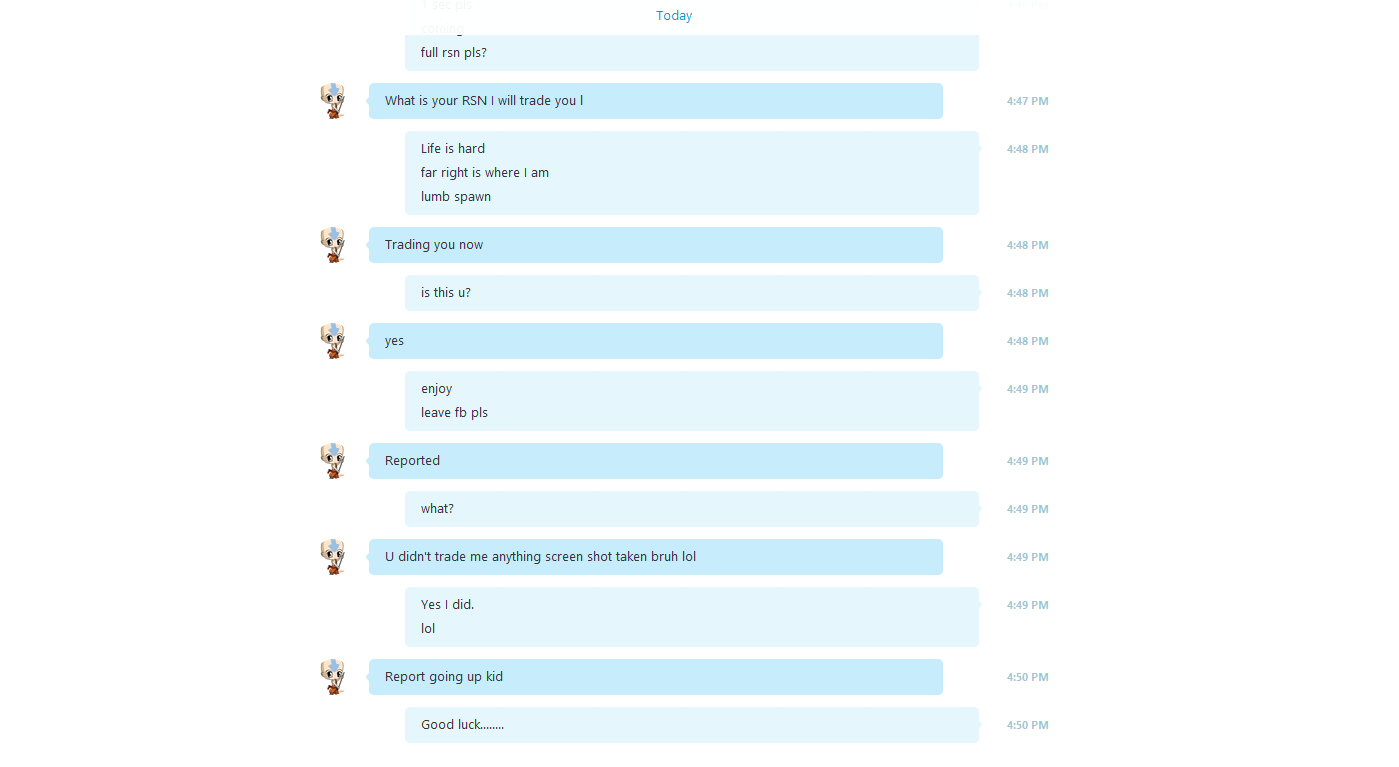
Task: Select the 'Good luck........' message bubble
Action: 692,725
